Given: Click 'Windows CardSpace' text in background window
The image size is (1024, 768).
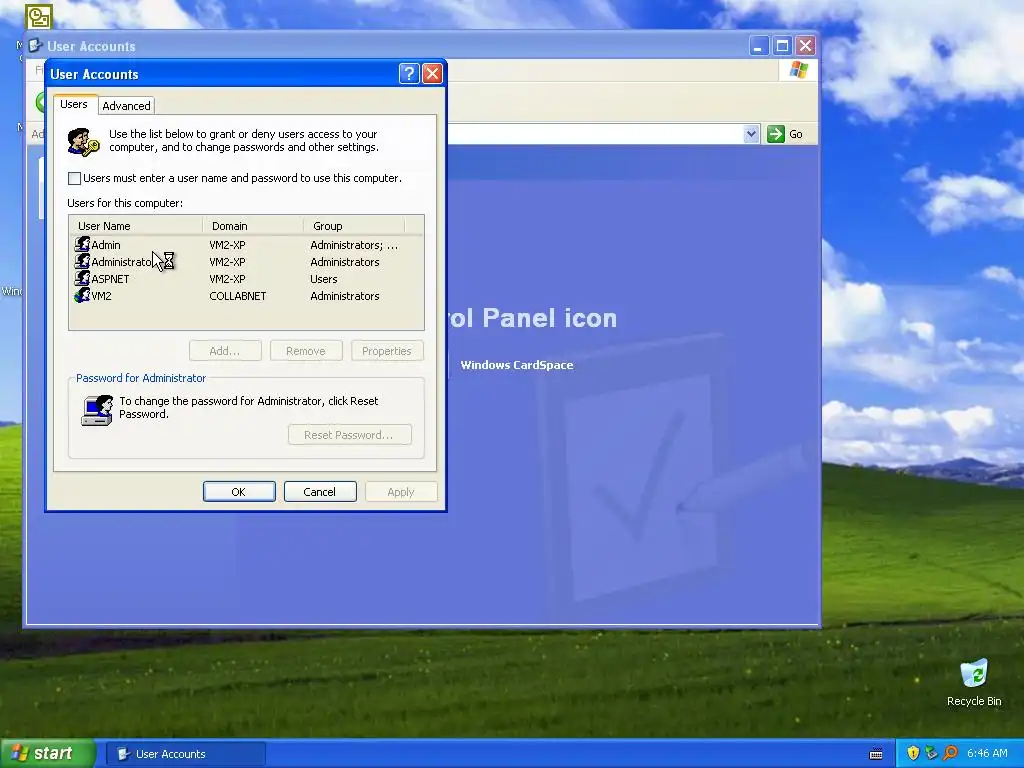Looking at the screenshot, I should click(517, 365).
